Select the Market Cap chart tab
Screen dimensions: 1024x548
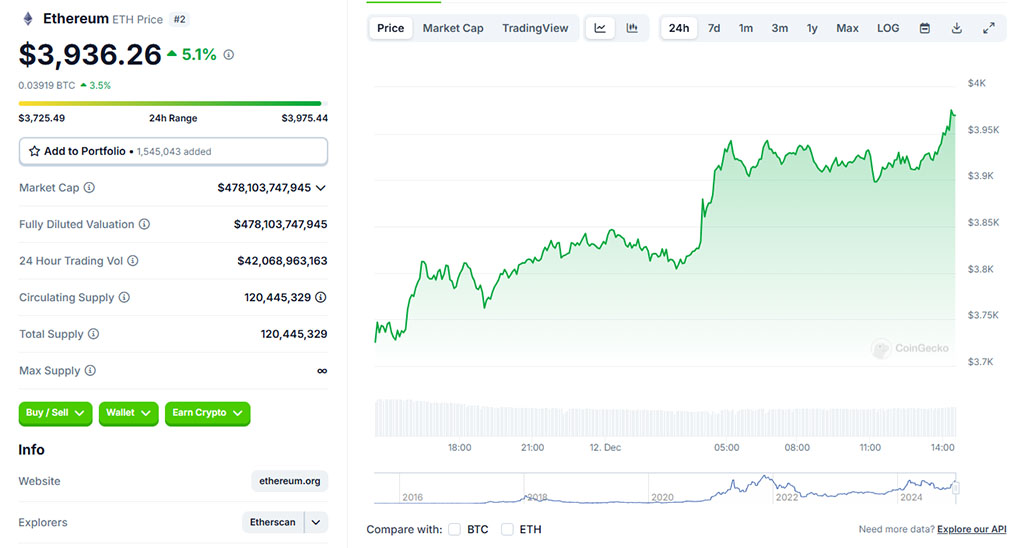coord(453,28)
